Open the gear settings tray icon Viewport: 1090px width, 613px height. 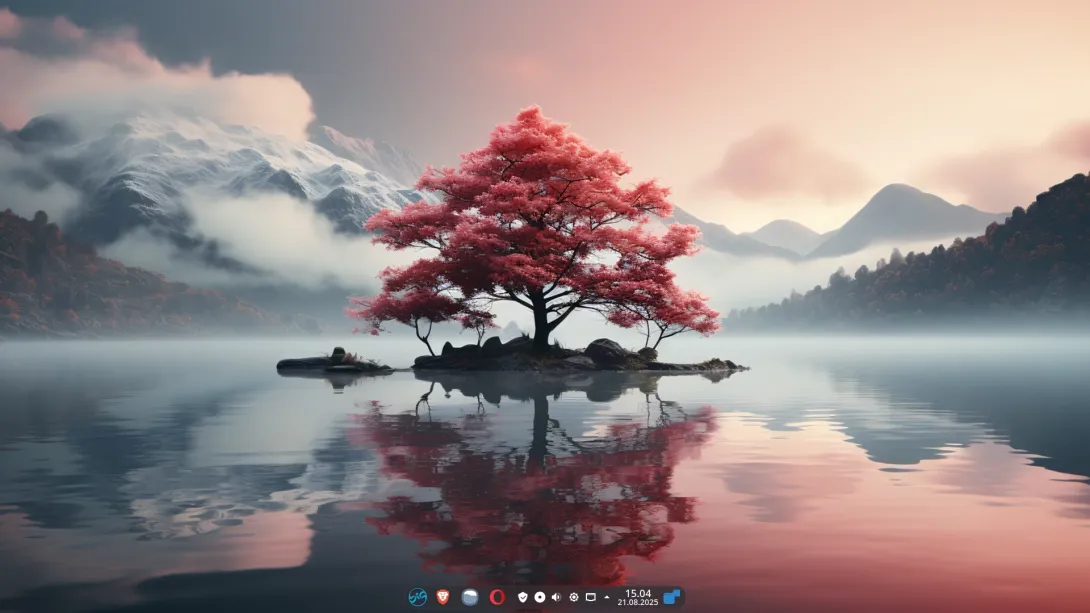[x=574, y=597]
